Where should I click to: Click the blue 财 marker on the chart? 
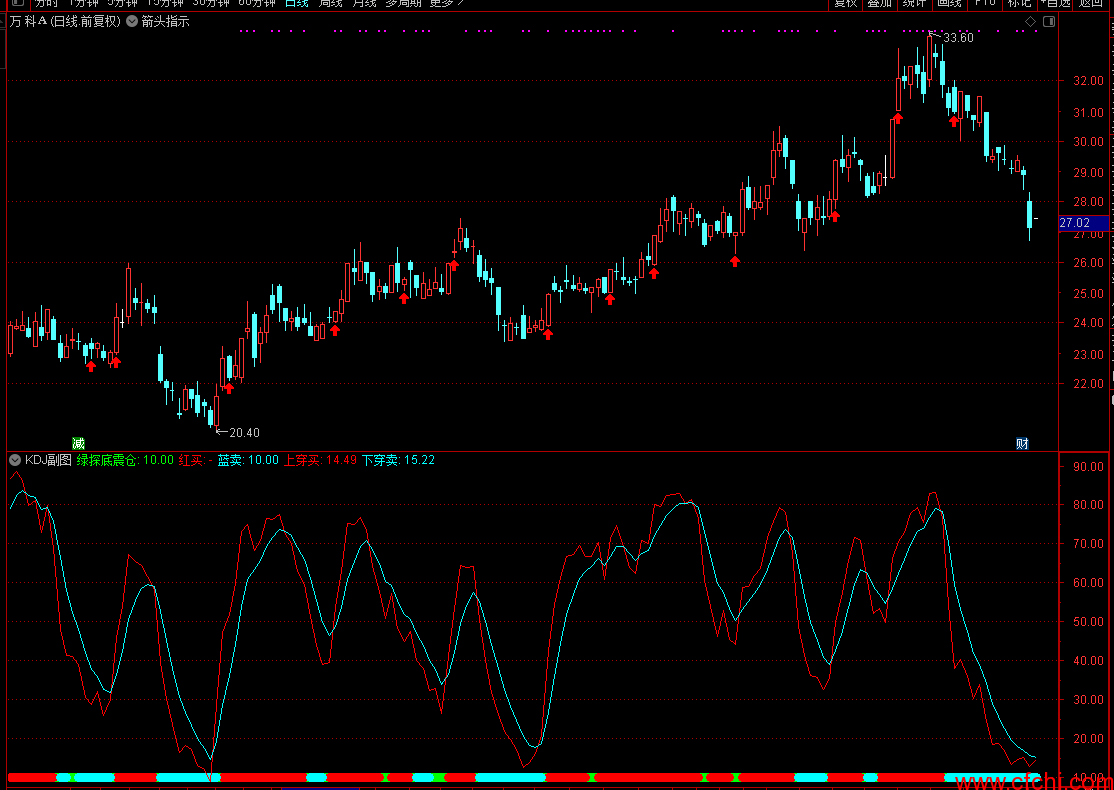(x=1022, y=443)
